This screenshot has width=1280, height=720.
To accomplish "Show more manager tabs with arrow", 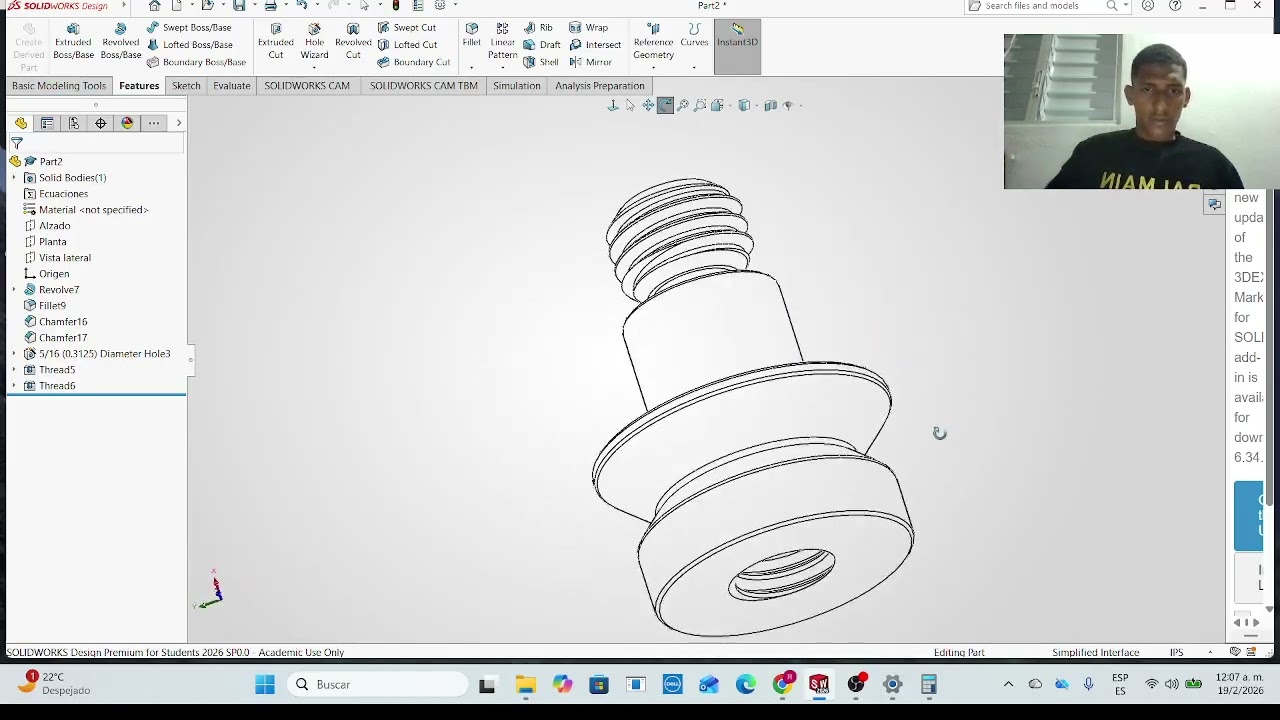I will (178, 123).
